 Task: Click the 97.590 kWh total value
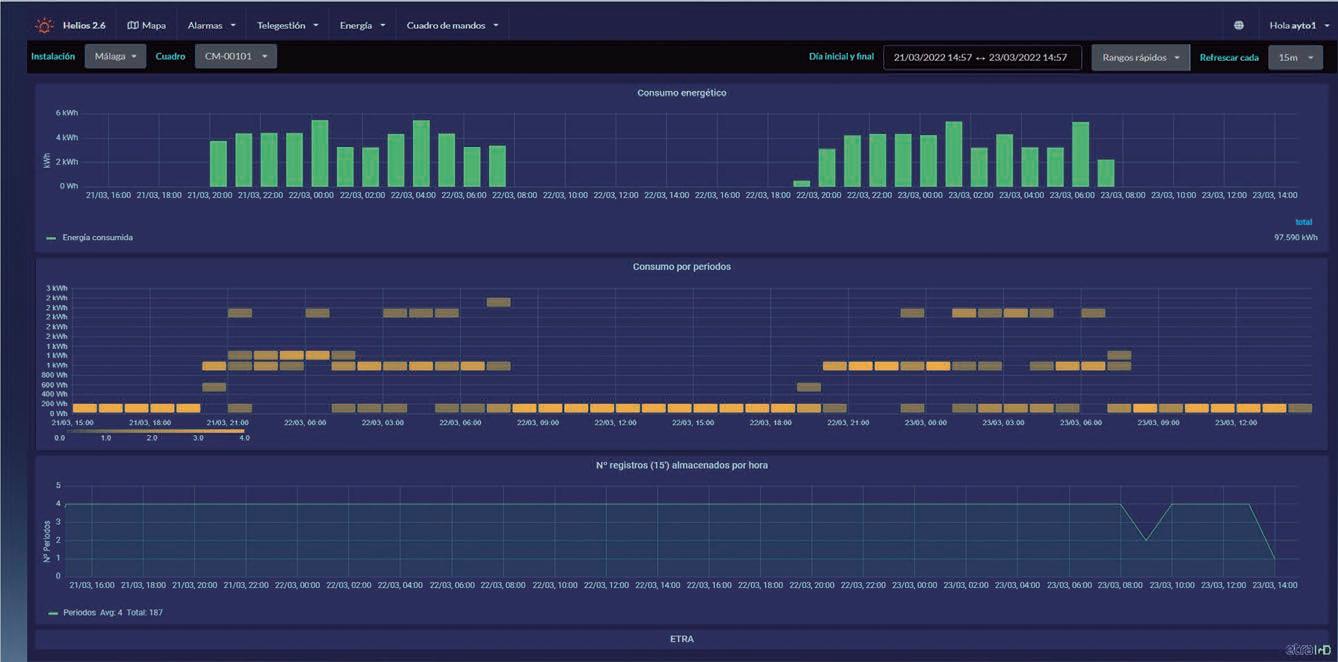point(1296,238)
